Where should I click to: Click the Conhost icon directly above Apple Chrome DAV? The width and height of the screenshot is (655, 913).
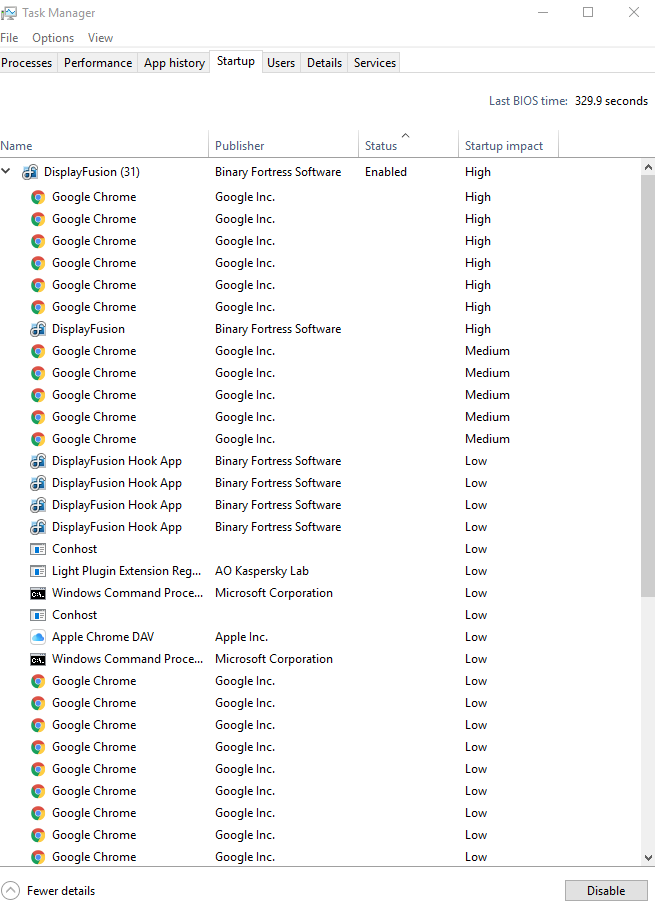38,615
